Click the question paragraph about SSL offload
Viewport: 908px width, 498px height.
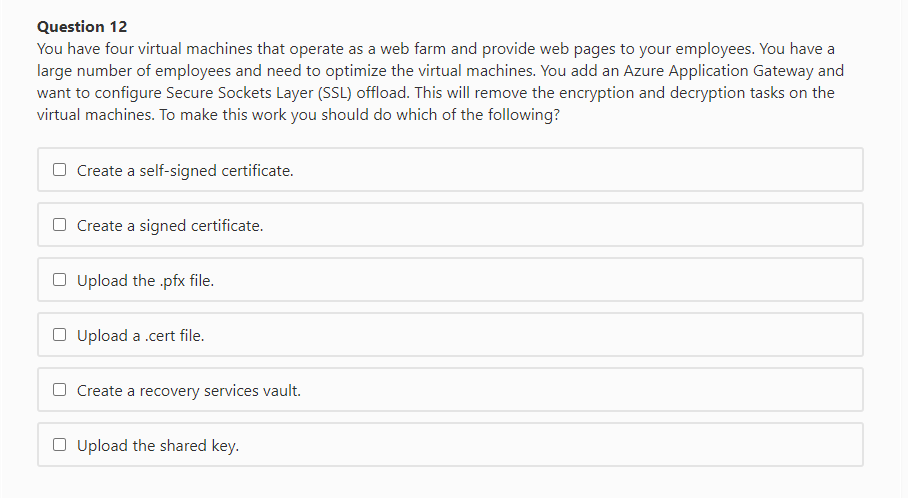tap(441, 82)
